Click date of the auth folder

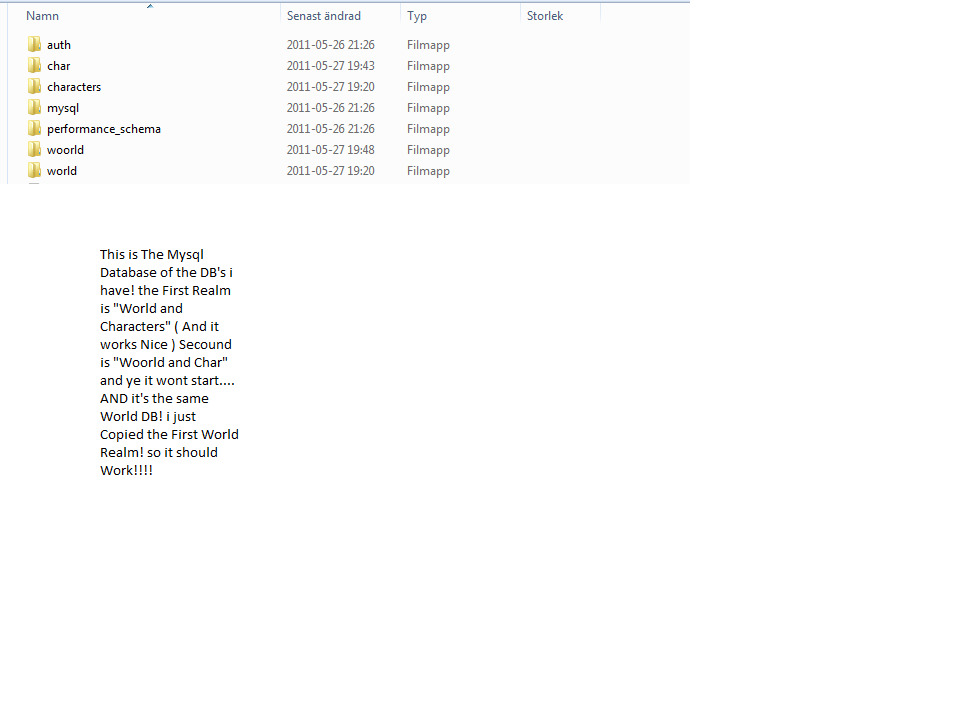331,45
